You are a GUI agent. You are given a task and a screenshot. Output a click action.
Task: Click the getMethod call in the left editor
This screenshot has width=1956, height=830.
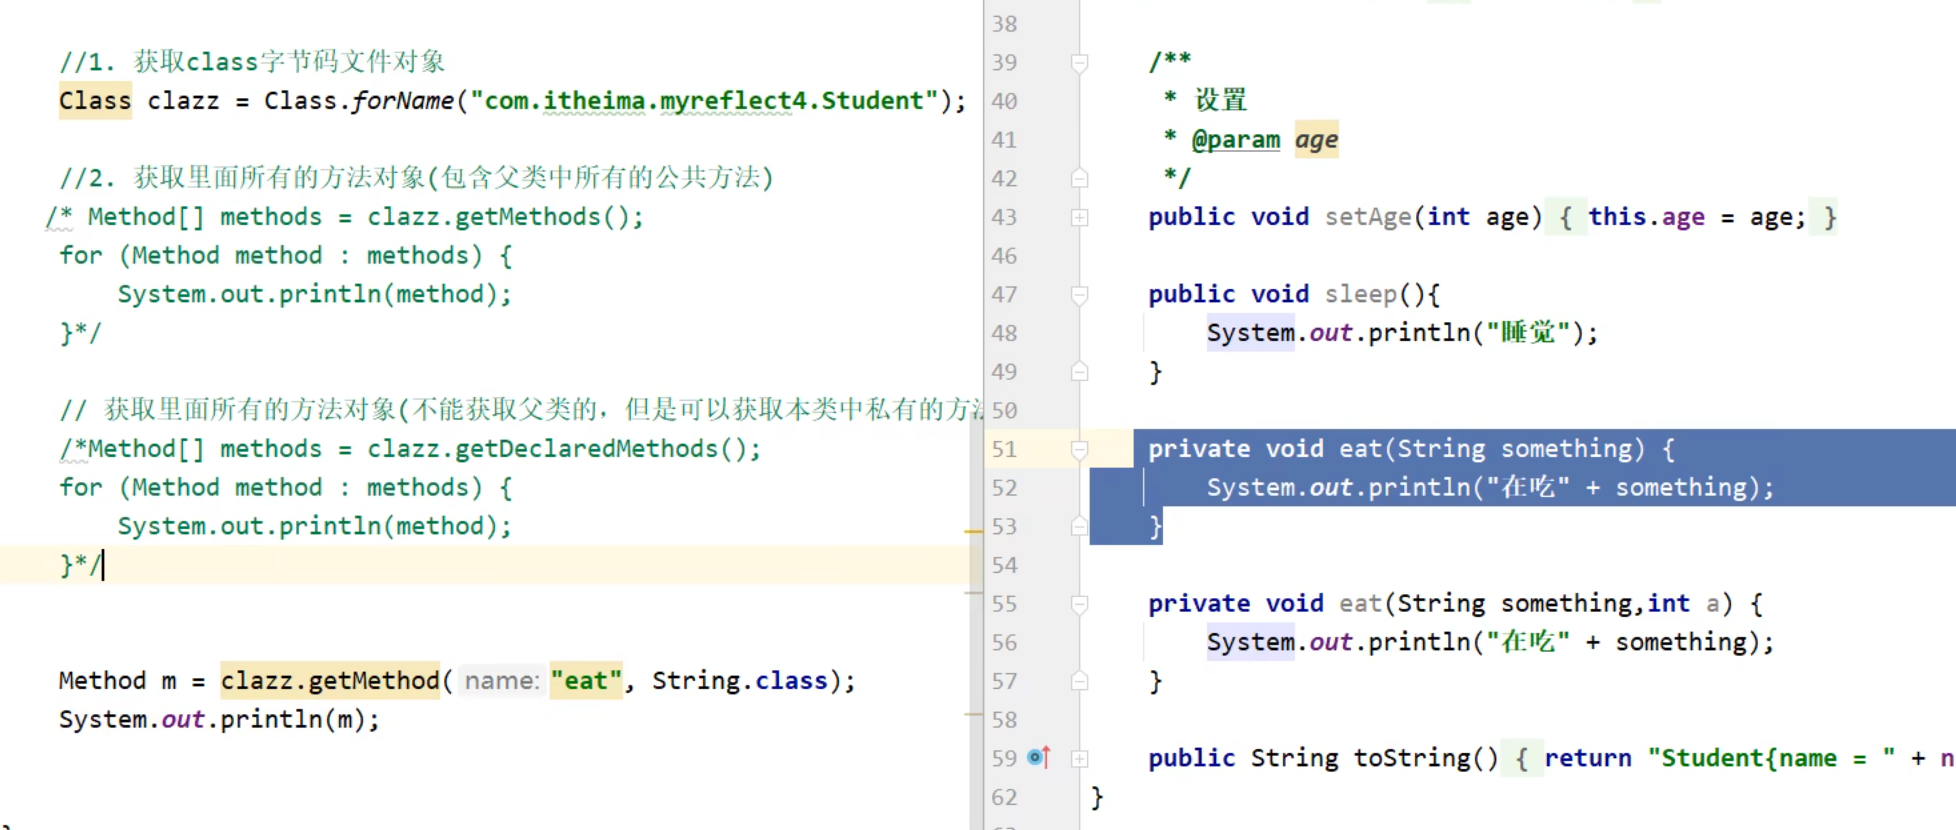tap(373, 681)
